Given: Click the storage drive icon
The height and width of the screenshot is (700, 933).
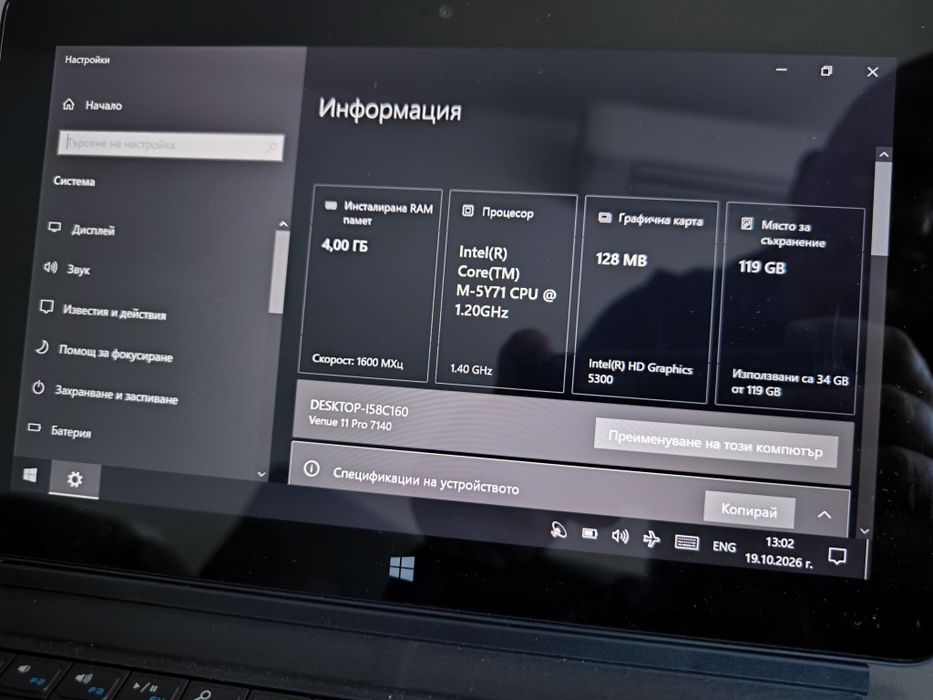Looking at the screenshot, I should (x=747, y=223).
